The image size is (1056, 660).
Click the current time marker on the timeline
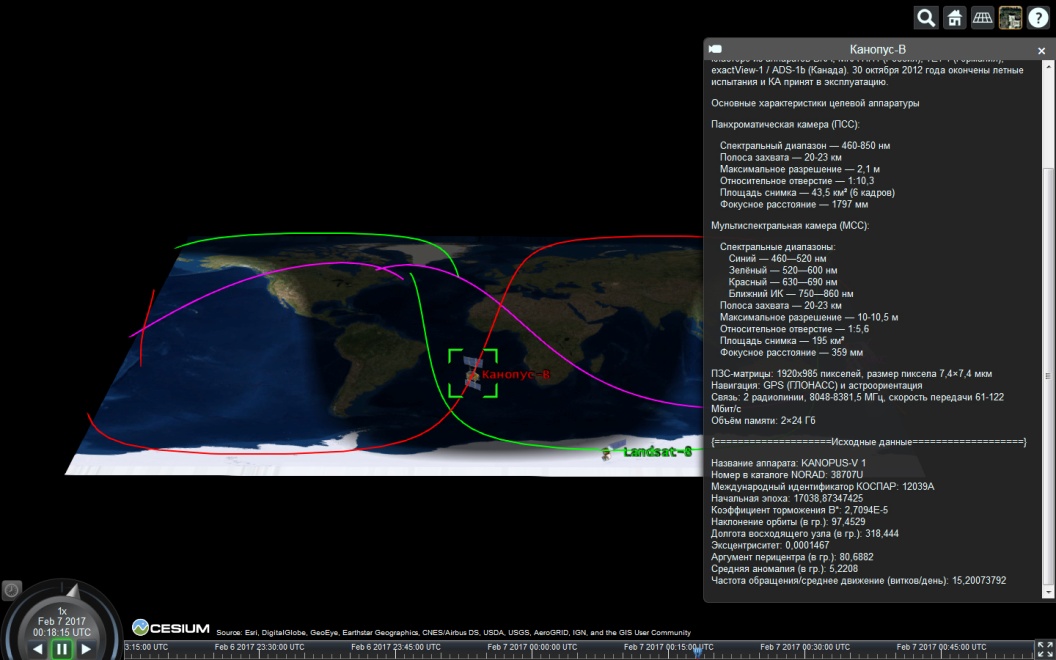698,651
